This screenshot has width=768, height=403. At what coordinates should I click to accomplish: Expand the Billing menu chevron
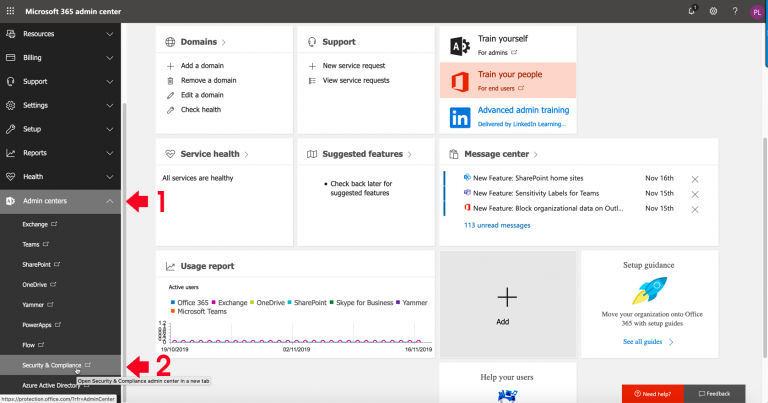tap(110, 58)
